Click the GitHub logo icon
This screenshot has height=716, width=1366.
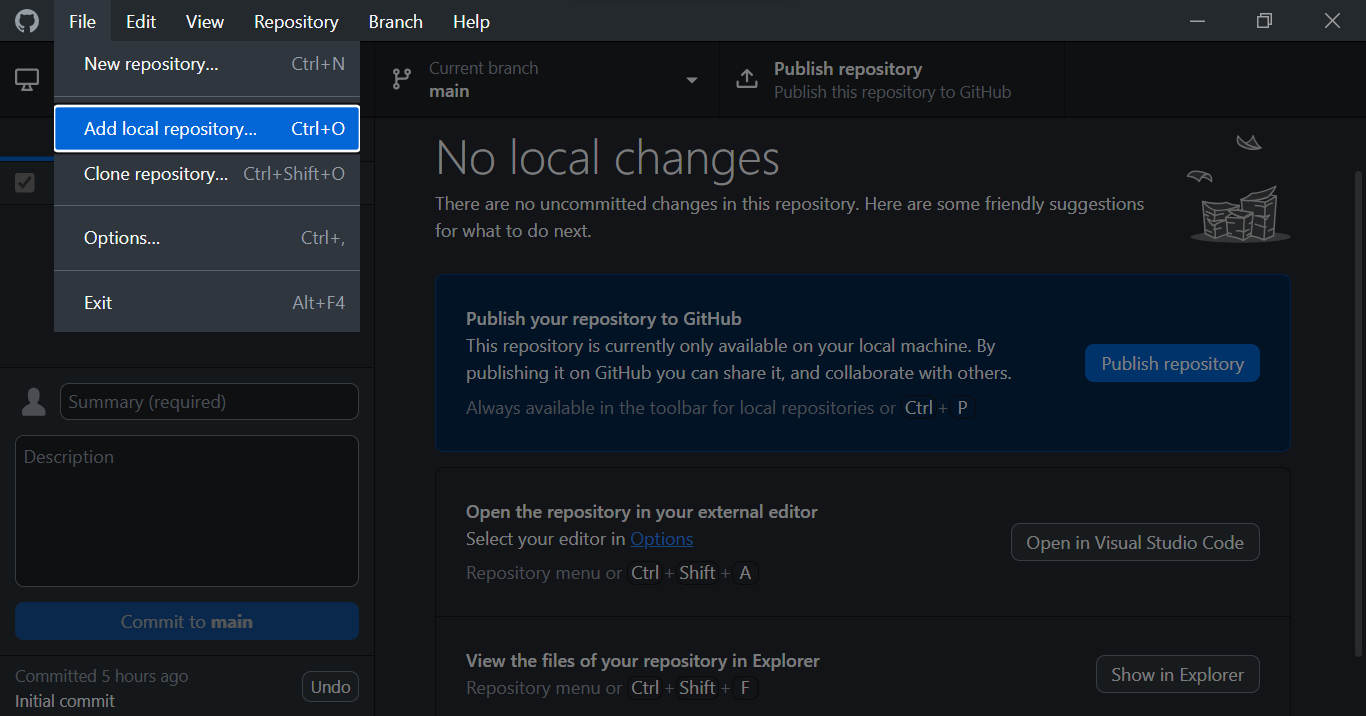[x=27, y=21]
